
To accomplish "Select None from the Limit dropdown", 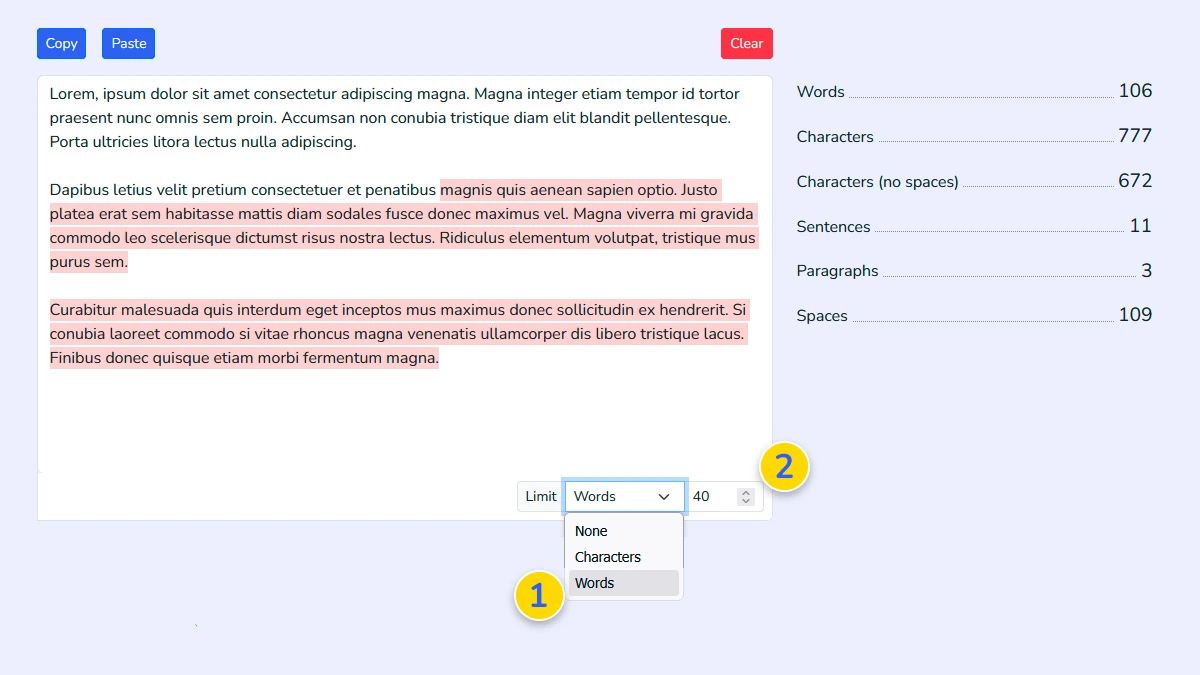I will (x=590, y=531).
